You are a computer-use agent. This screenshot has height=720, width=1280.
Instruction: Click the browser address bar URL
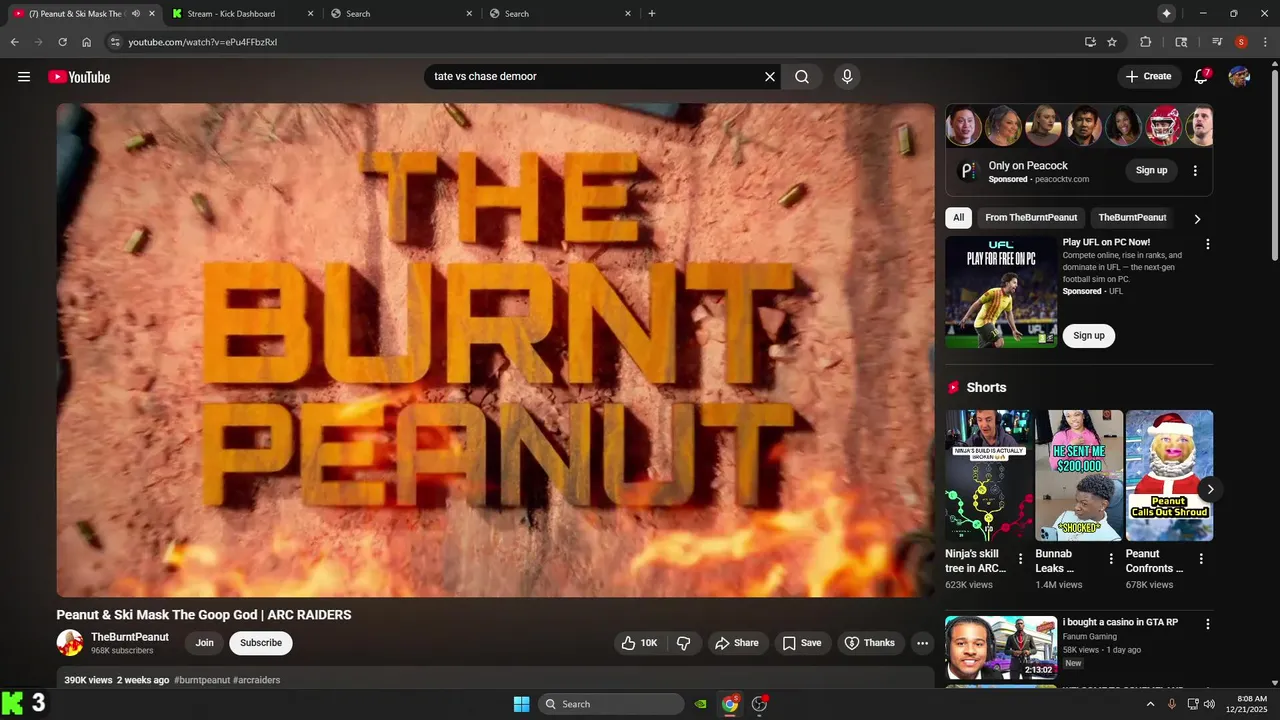click(203, 42)
